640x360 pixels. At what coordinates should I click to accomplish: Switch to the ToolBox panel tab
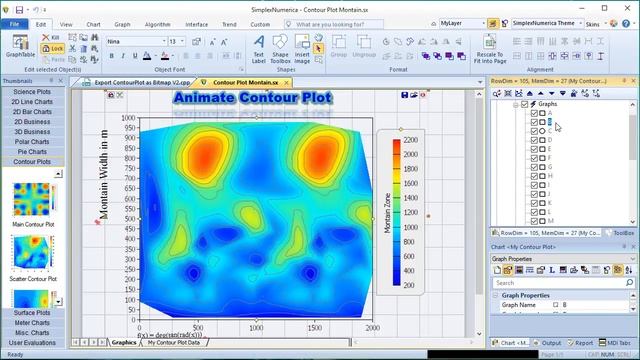pyautogui.click(x=620, y=233)
